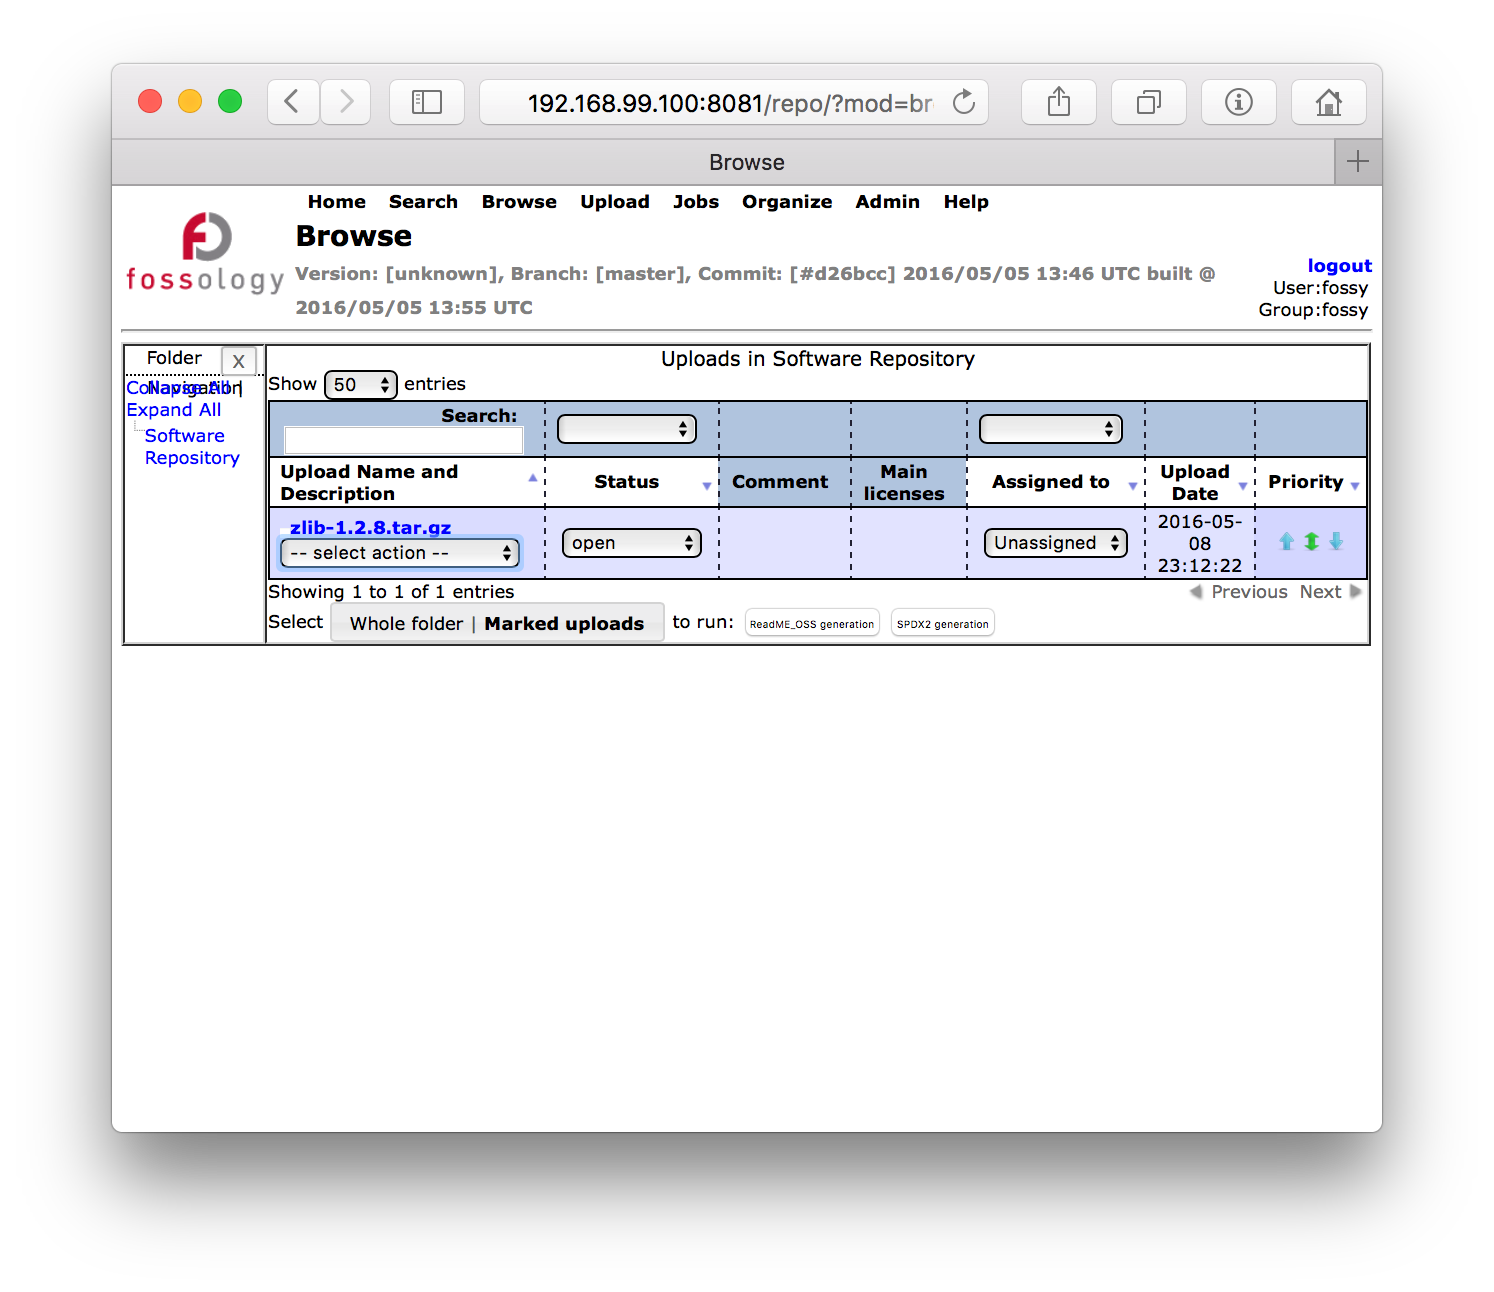The image size is (1494, 1292).
Task: Open the Unassigned dropdown
Action: pos(1056,543)
